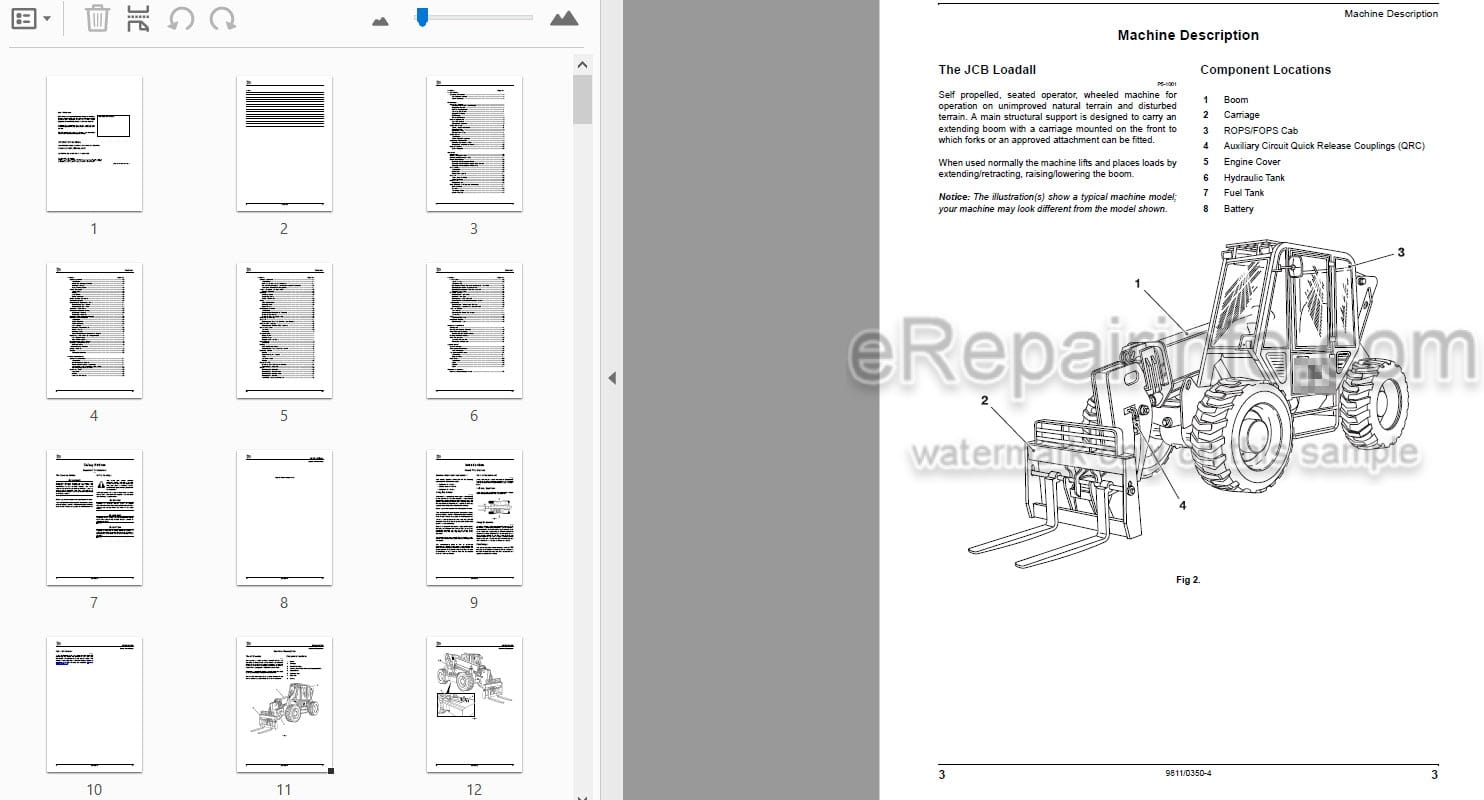Enlarge thumbnails with large mountain icon
This screenshot has width=1484, height=800.
point(564,18)
